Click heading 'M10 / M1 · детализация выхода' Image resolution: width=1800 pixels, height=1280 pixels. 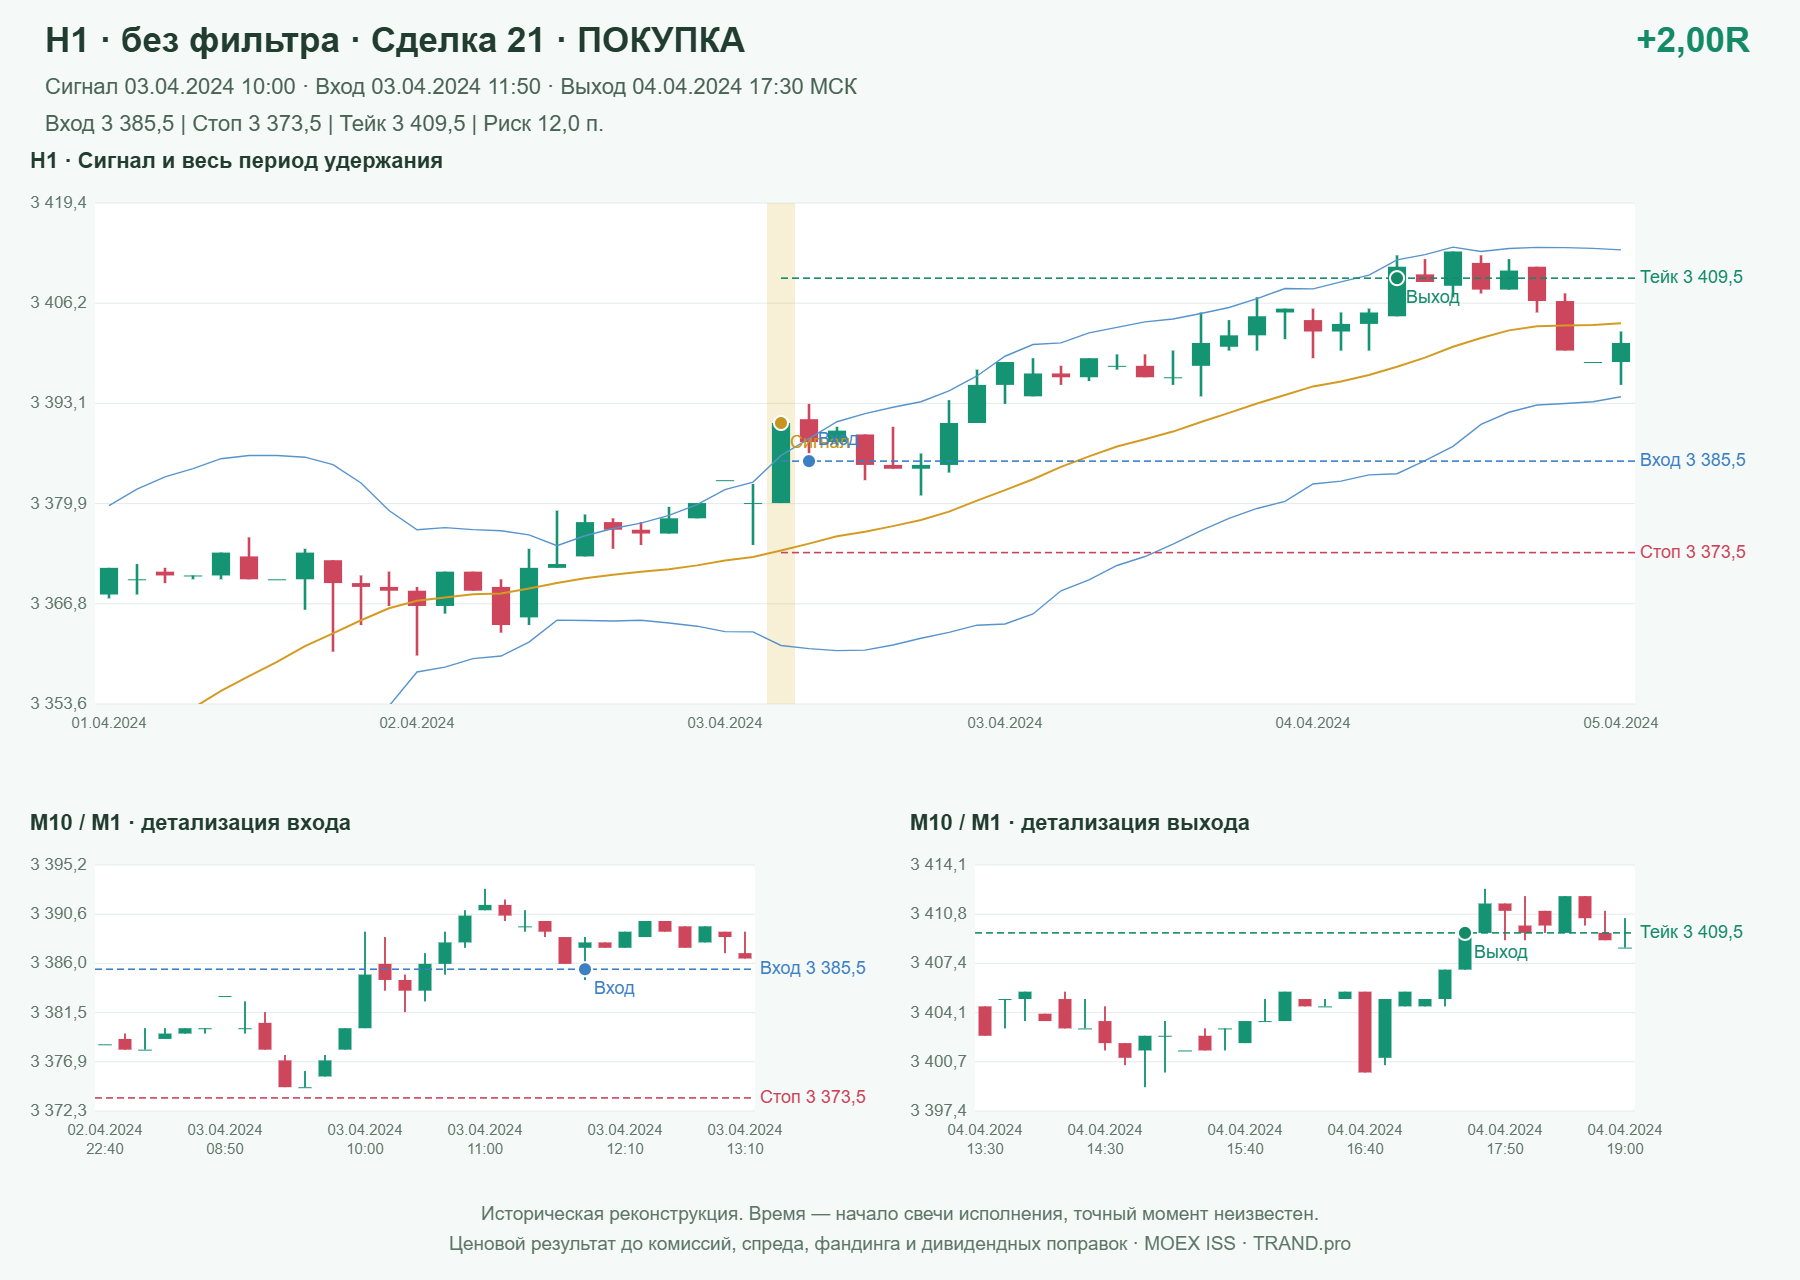(1079, 823)
